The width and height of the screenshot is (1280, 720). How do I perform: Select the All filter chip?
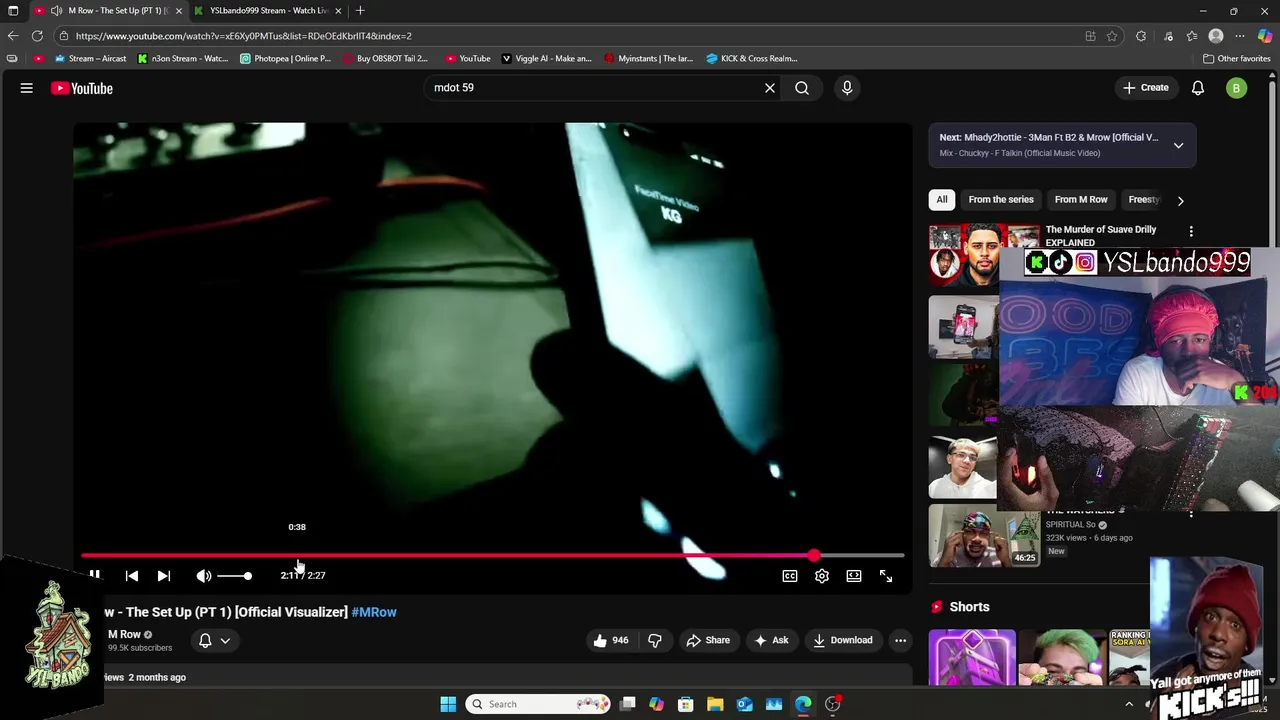942,199
